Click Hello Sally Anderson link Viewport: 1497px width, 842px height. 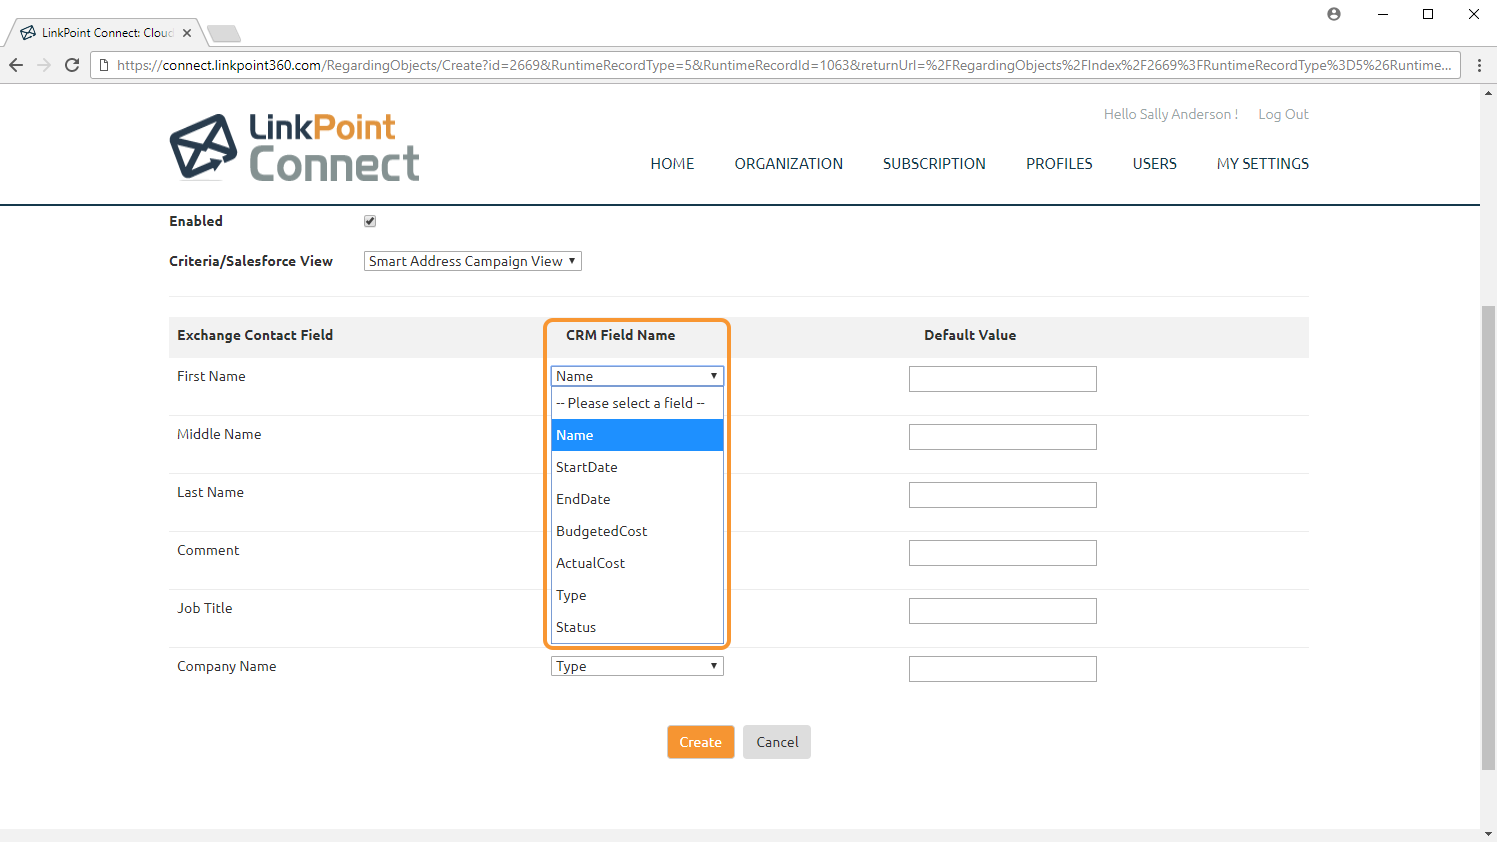[1171, 114]
